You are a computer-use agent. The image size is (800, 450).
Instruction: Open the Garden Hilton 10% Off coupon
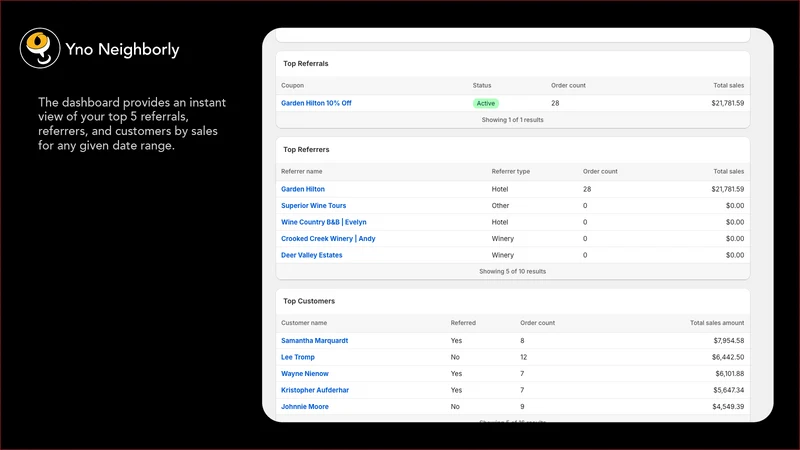coord(316,103)
